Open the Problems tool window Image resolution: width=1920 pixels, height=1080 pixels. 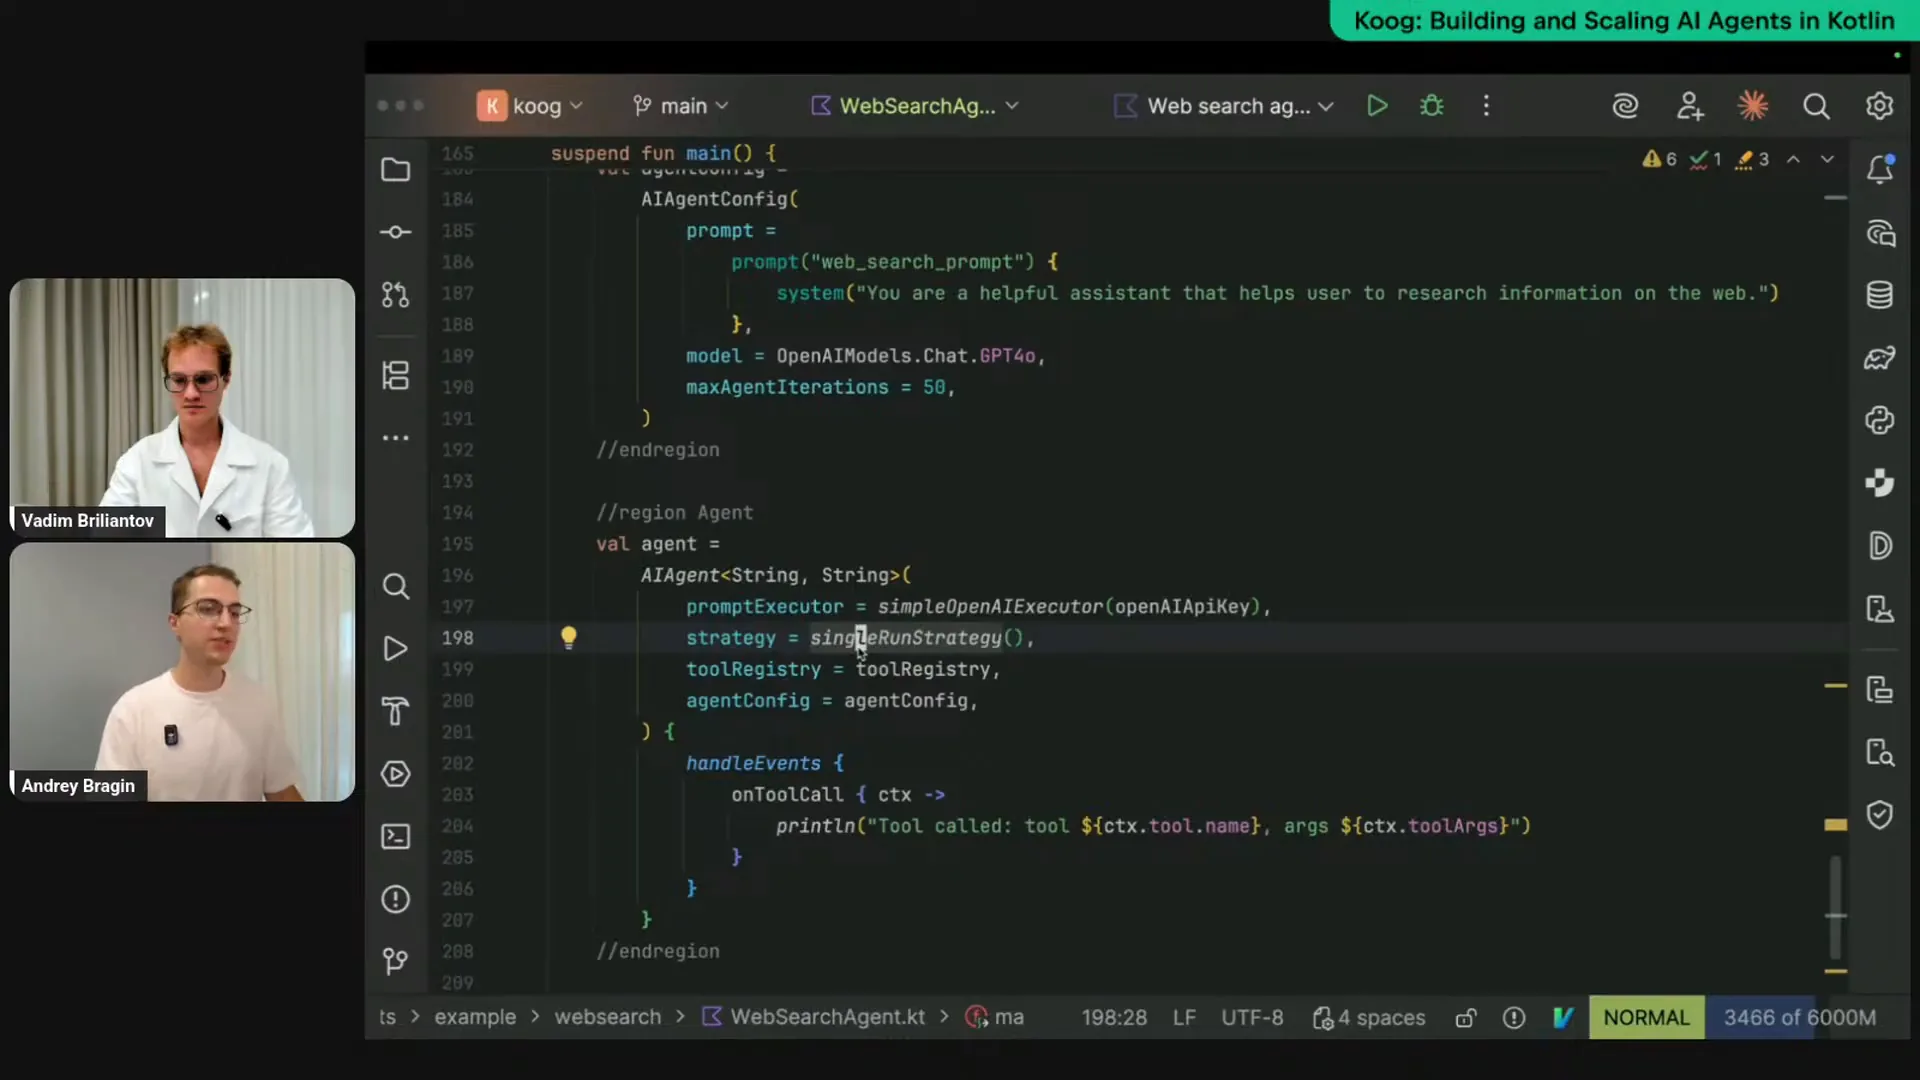coord(396,899)
